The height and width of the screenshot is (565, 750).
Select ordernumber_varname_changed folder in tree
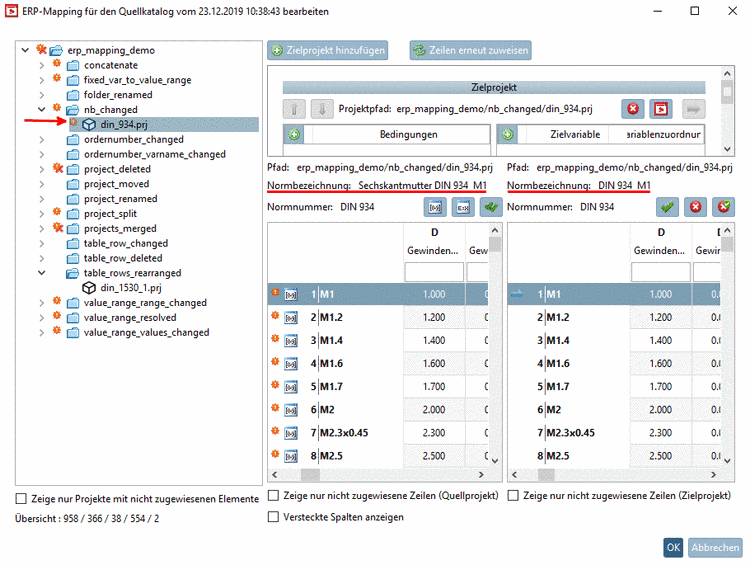(154, 155)
